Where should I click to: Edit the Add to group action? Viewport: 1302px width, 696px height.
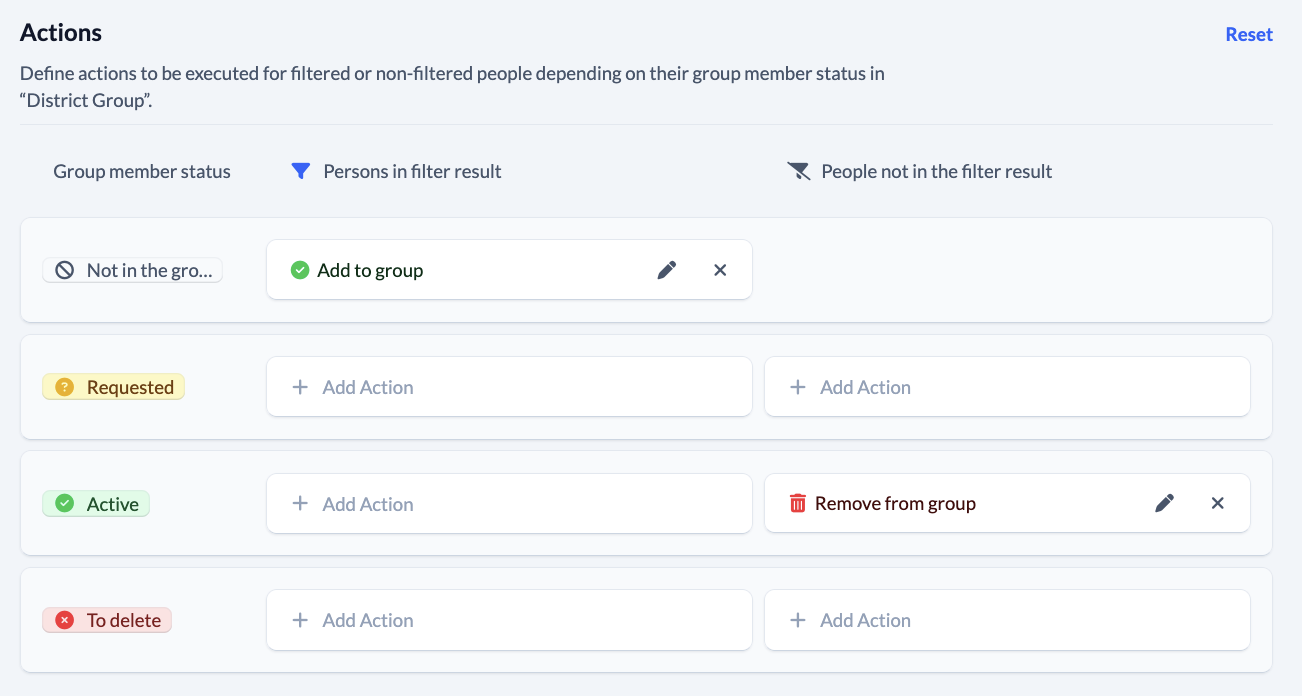point(667,270)
